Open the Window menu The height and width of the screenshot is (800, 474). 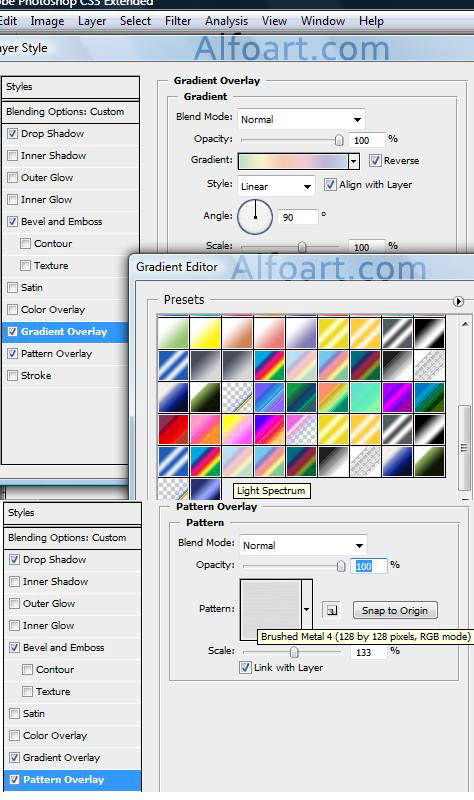click(322, 21)
